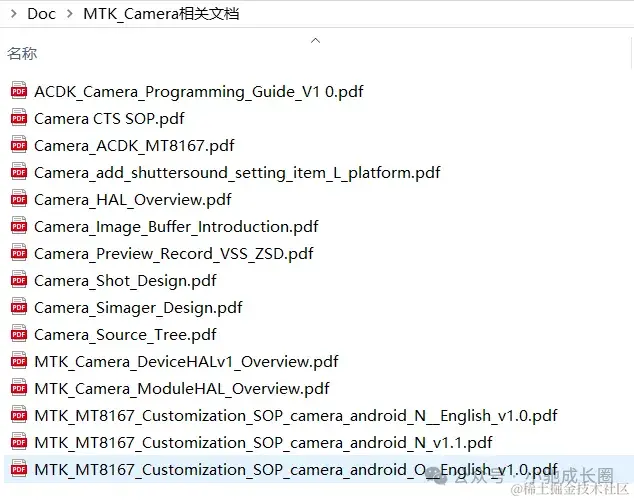Image resolution: width=634 pixels, height=501 pixels.
Task: Click MTK_Camera相关文档 breadcrumb folder
Action: 161,14
